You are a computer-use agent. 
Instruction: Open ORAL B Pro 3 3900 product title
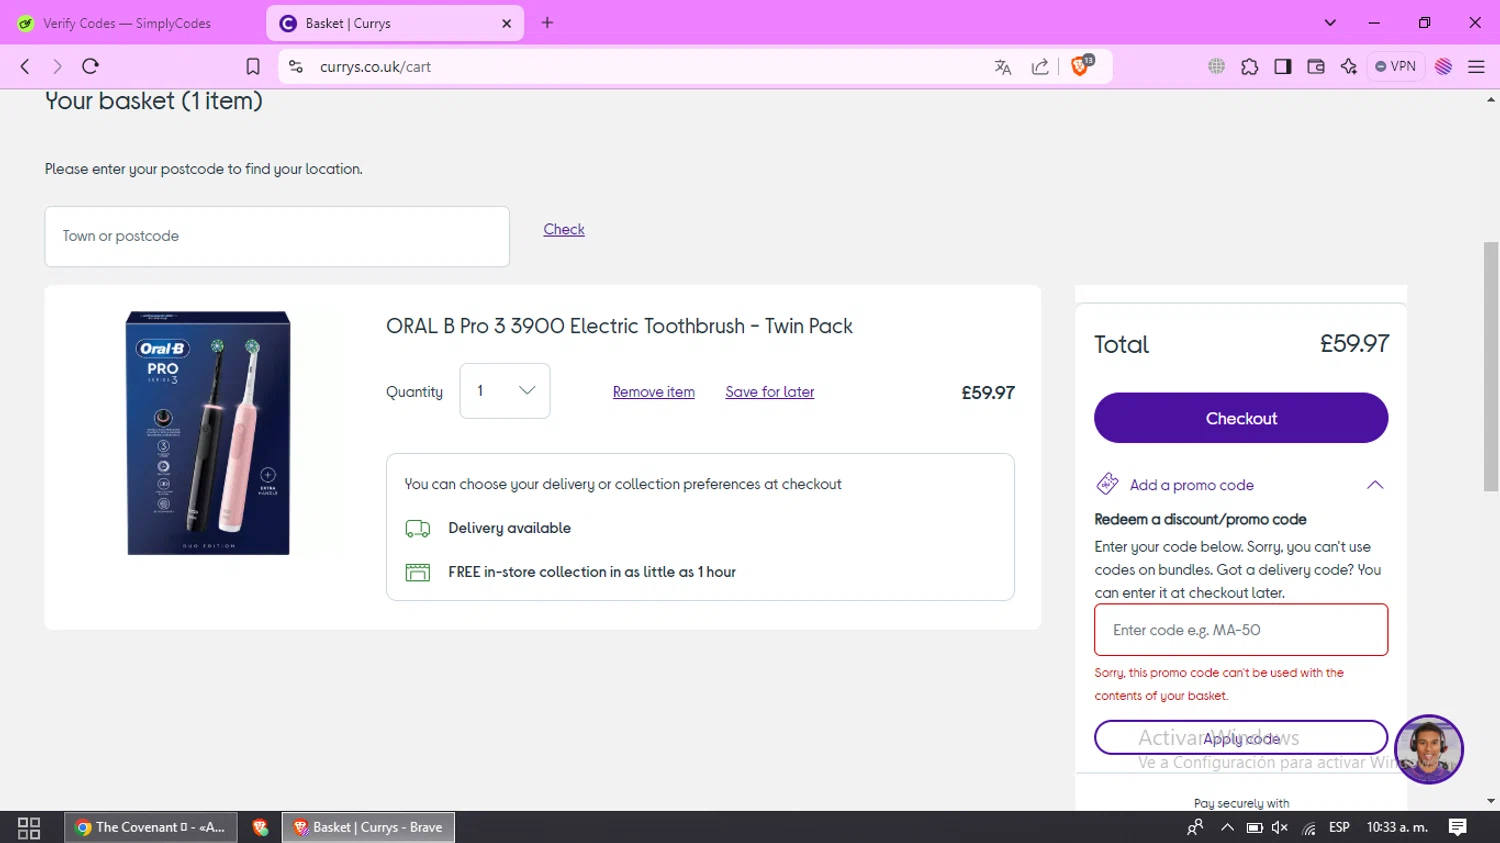coord(619,326)
